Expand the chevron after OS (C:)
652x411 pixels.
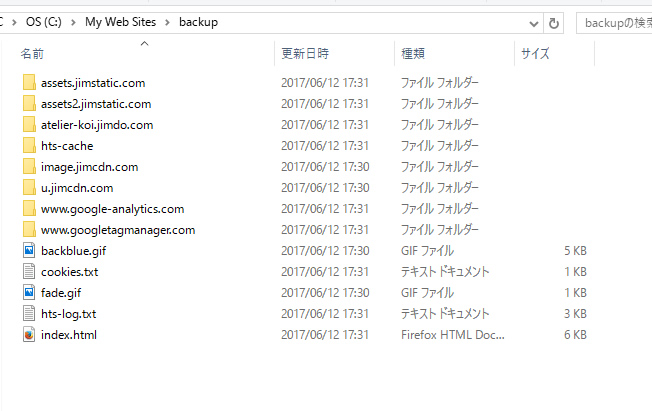(x=73, y=22)
